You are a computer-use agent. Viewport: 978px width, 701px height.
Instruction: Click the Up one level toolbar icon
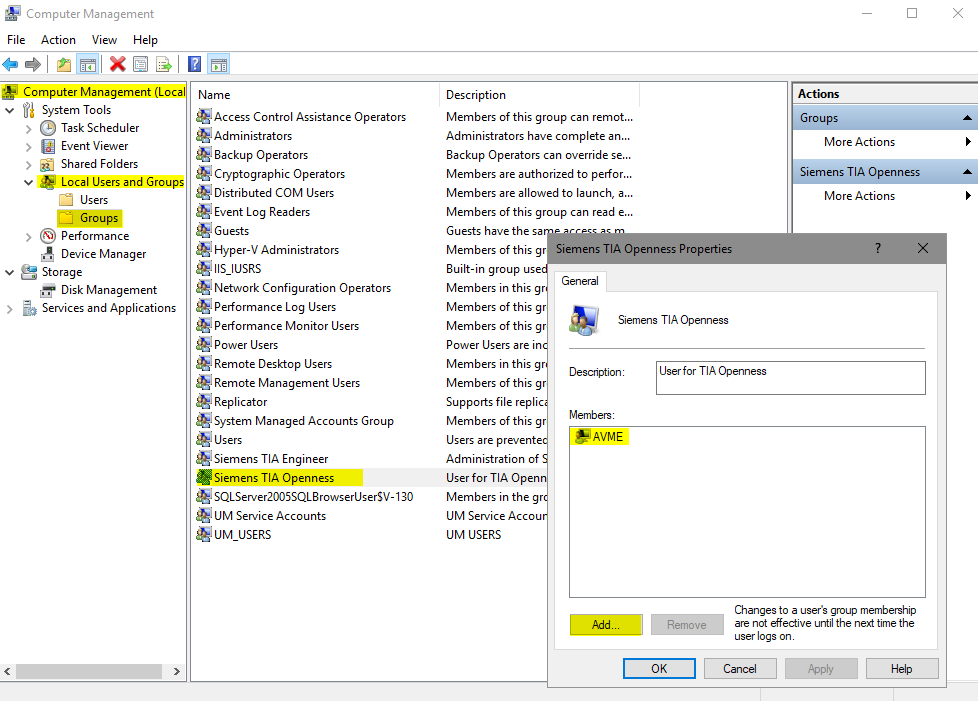(x=64, y=65)
